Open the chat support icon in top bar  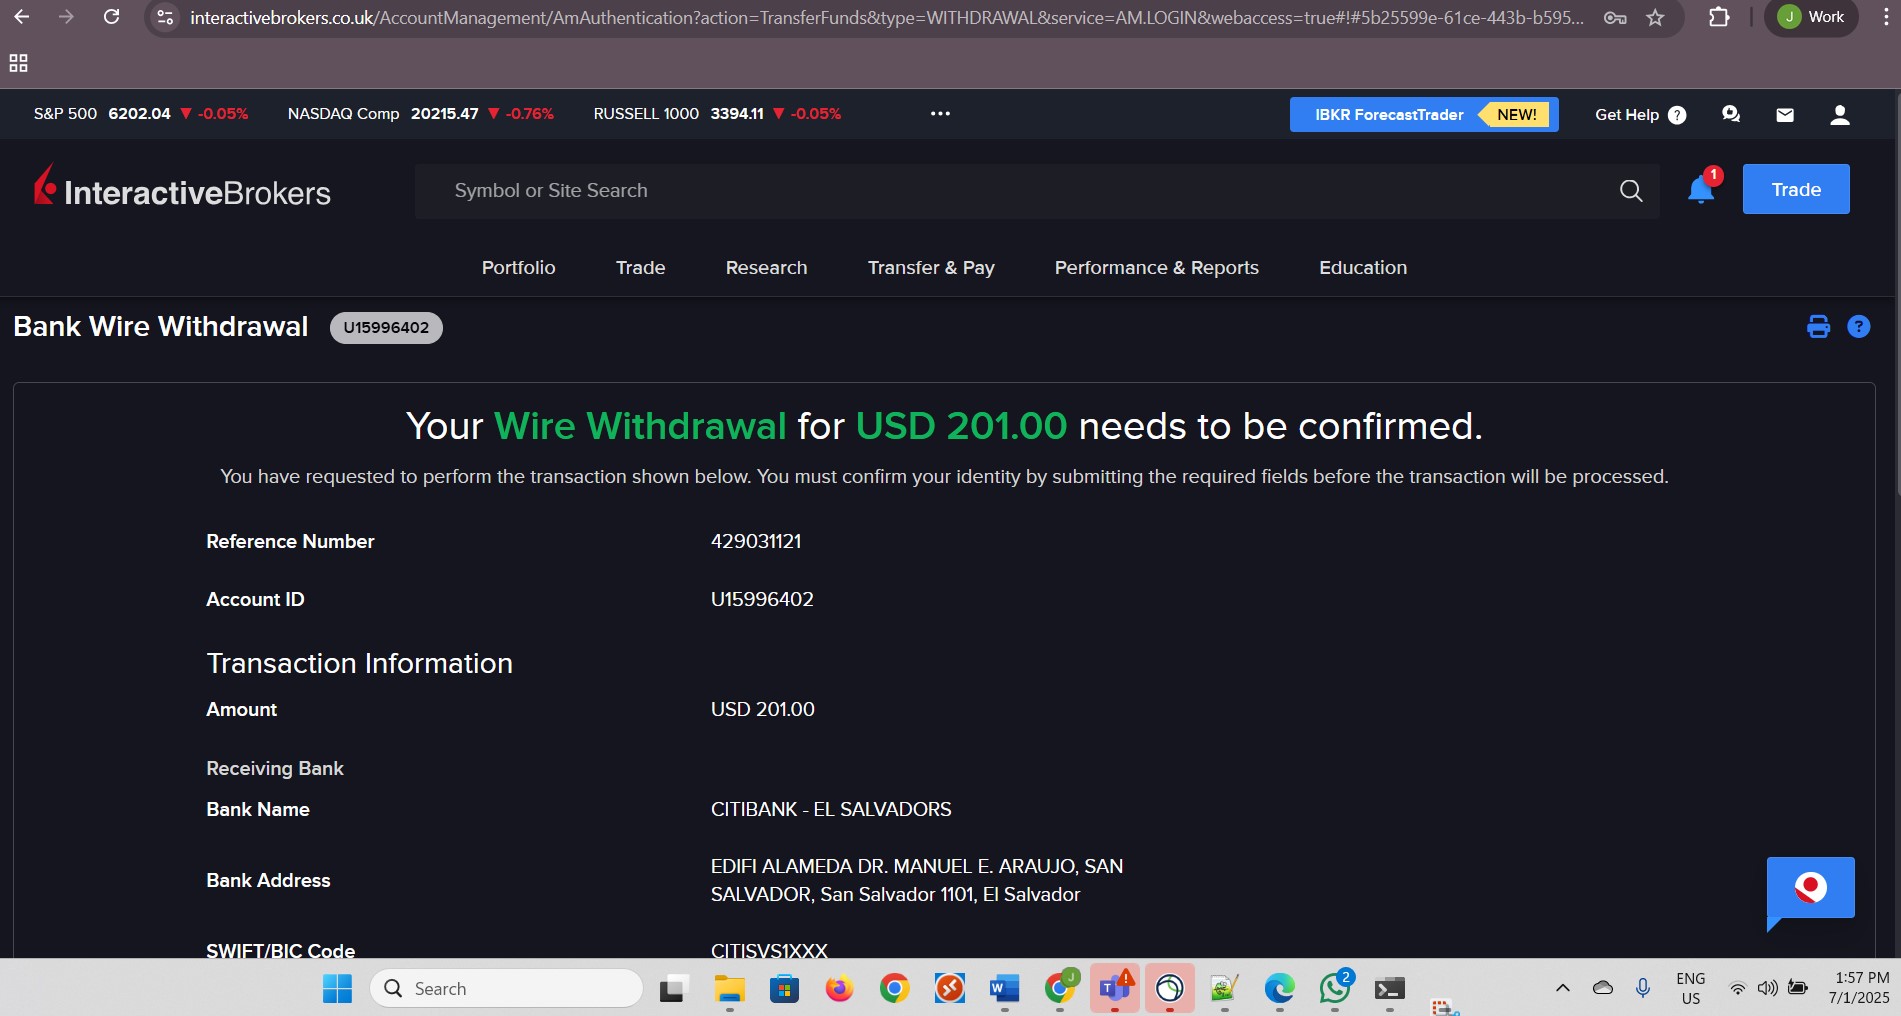pyautogui.click(x=1731, y=114)
